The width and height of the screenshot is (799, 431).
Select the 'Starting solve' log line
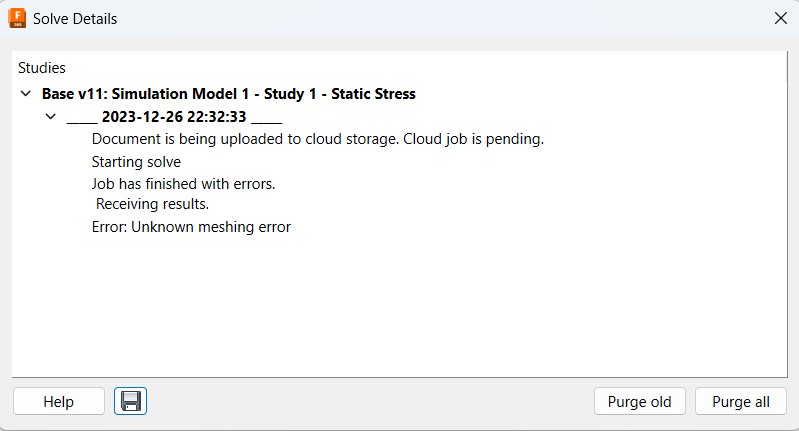click(x=136, y=161)
